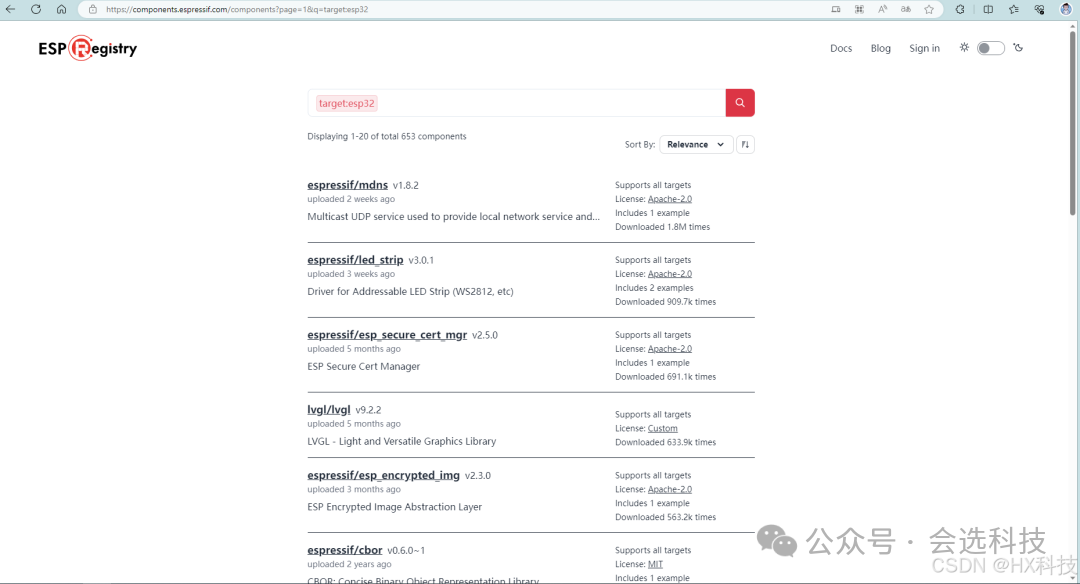The width and height of the screenshot is (1080, 584).
Task: Click into the target:esp32 search field
Action: pos(517,103)
